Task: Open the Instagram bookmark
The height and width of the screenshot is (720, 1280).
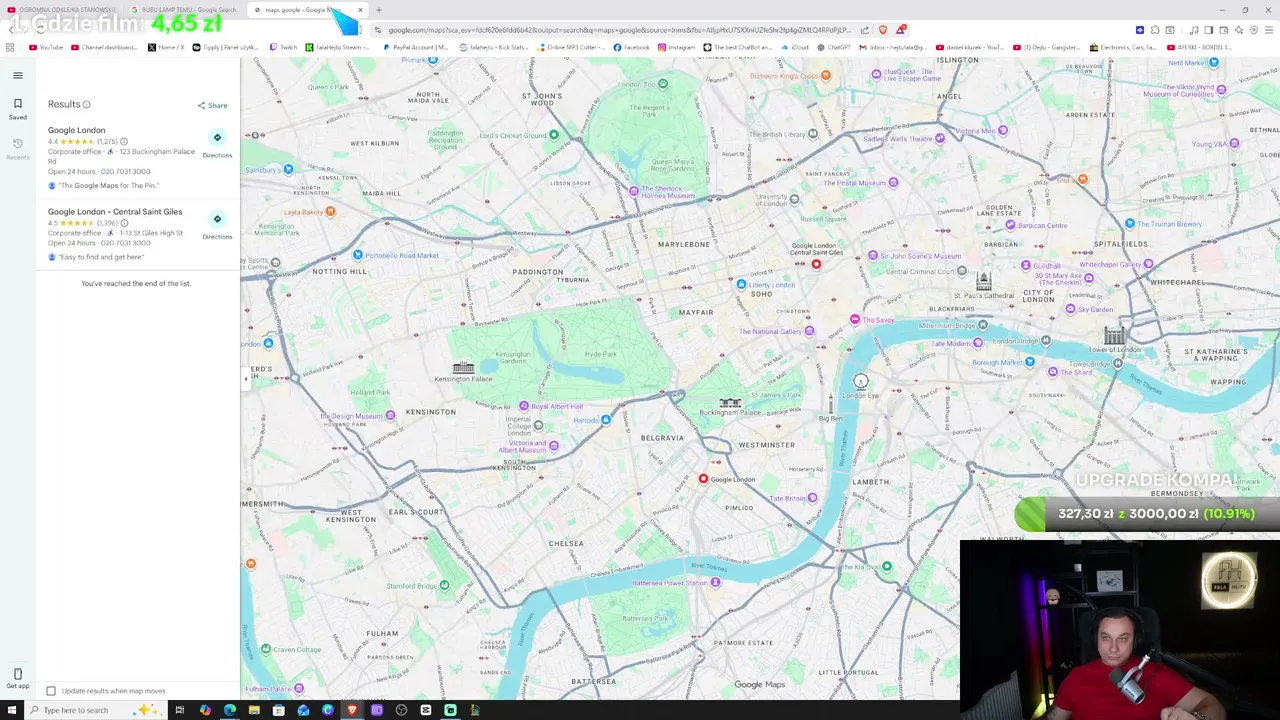Action: click(x=677, y=47)
